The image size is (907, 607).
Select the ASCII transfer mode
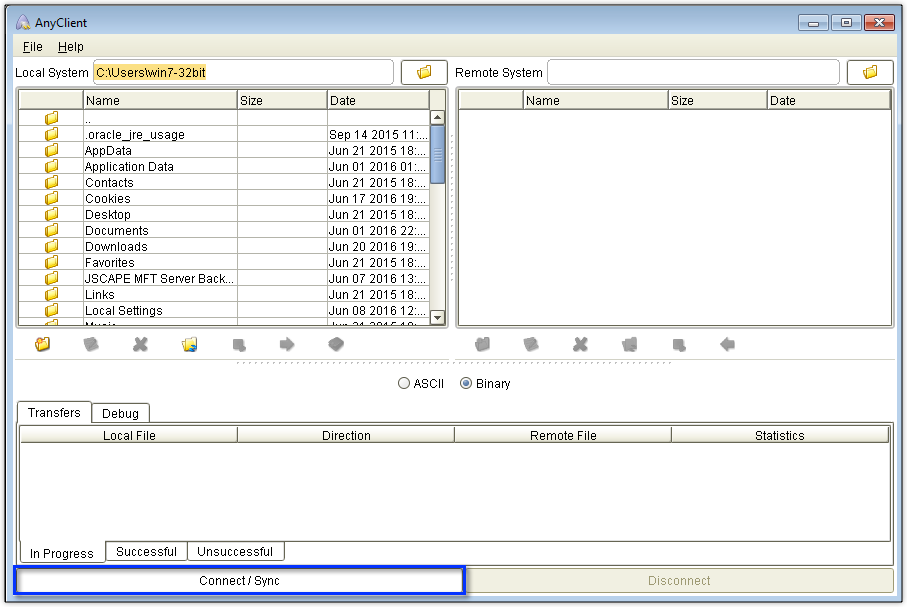tap(421, 384)
